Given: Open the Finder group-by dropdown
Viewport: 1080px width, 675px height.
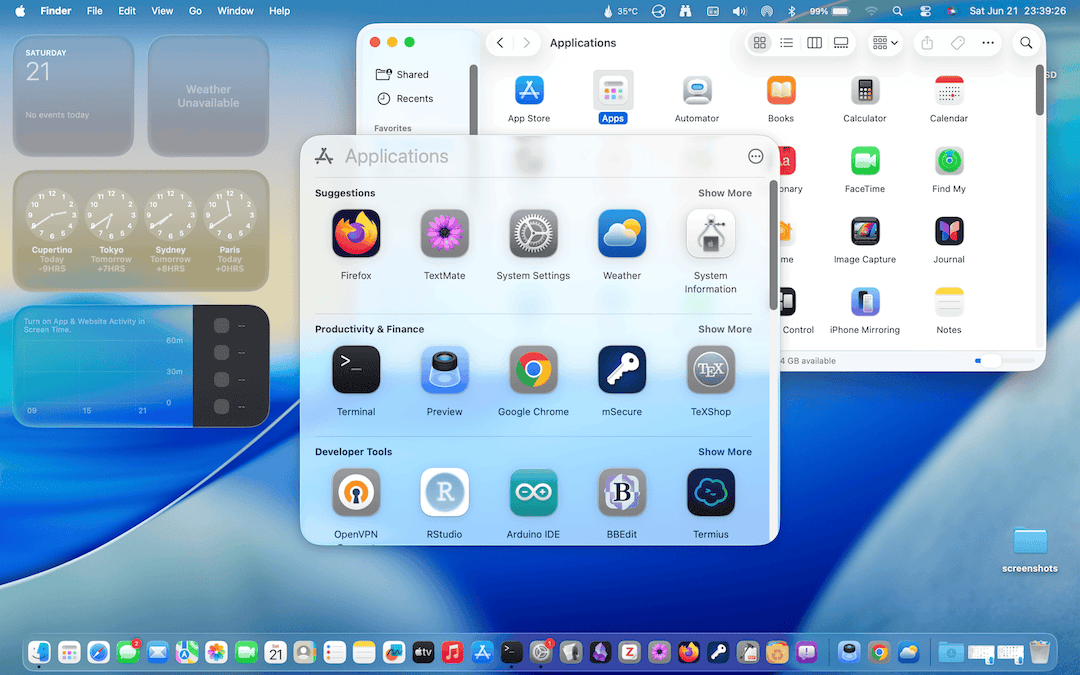Looking at the screenshot, I should tap(885, 43).
